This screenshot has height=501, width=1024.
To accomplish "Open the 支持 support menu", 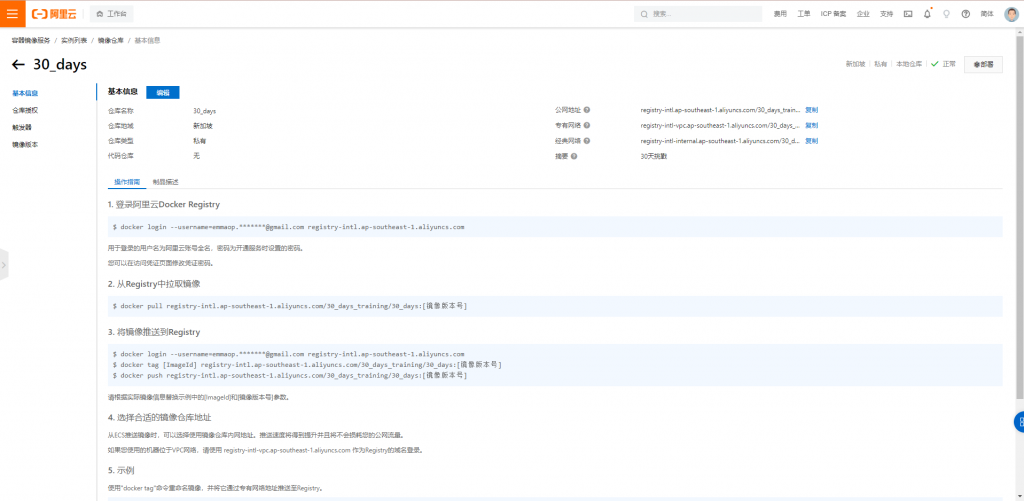I will tap(886, 14).
